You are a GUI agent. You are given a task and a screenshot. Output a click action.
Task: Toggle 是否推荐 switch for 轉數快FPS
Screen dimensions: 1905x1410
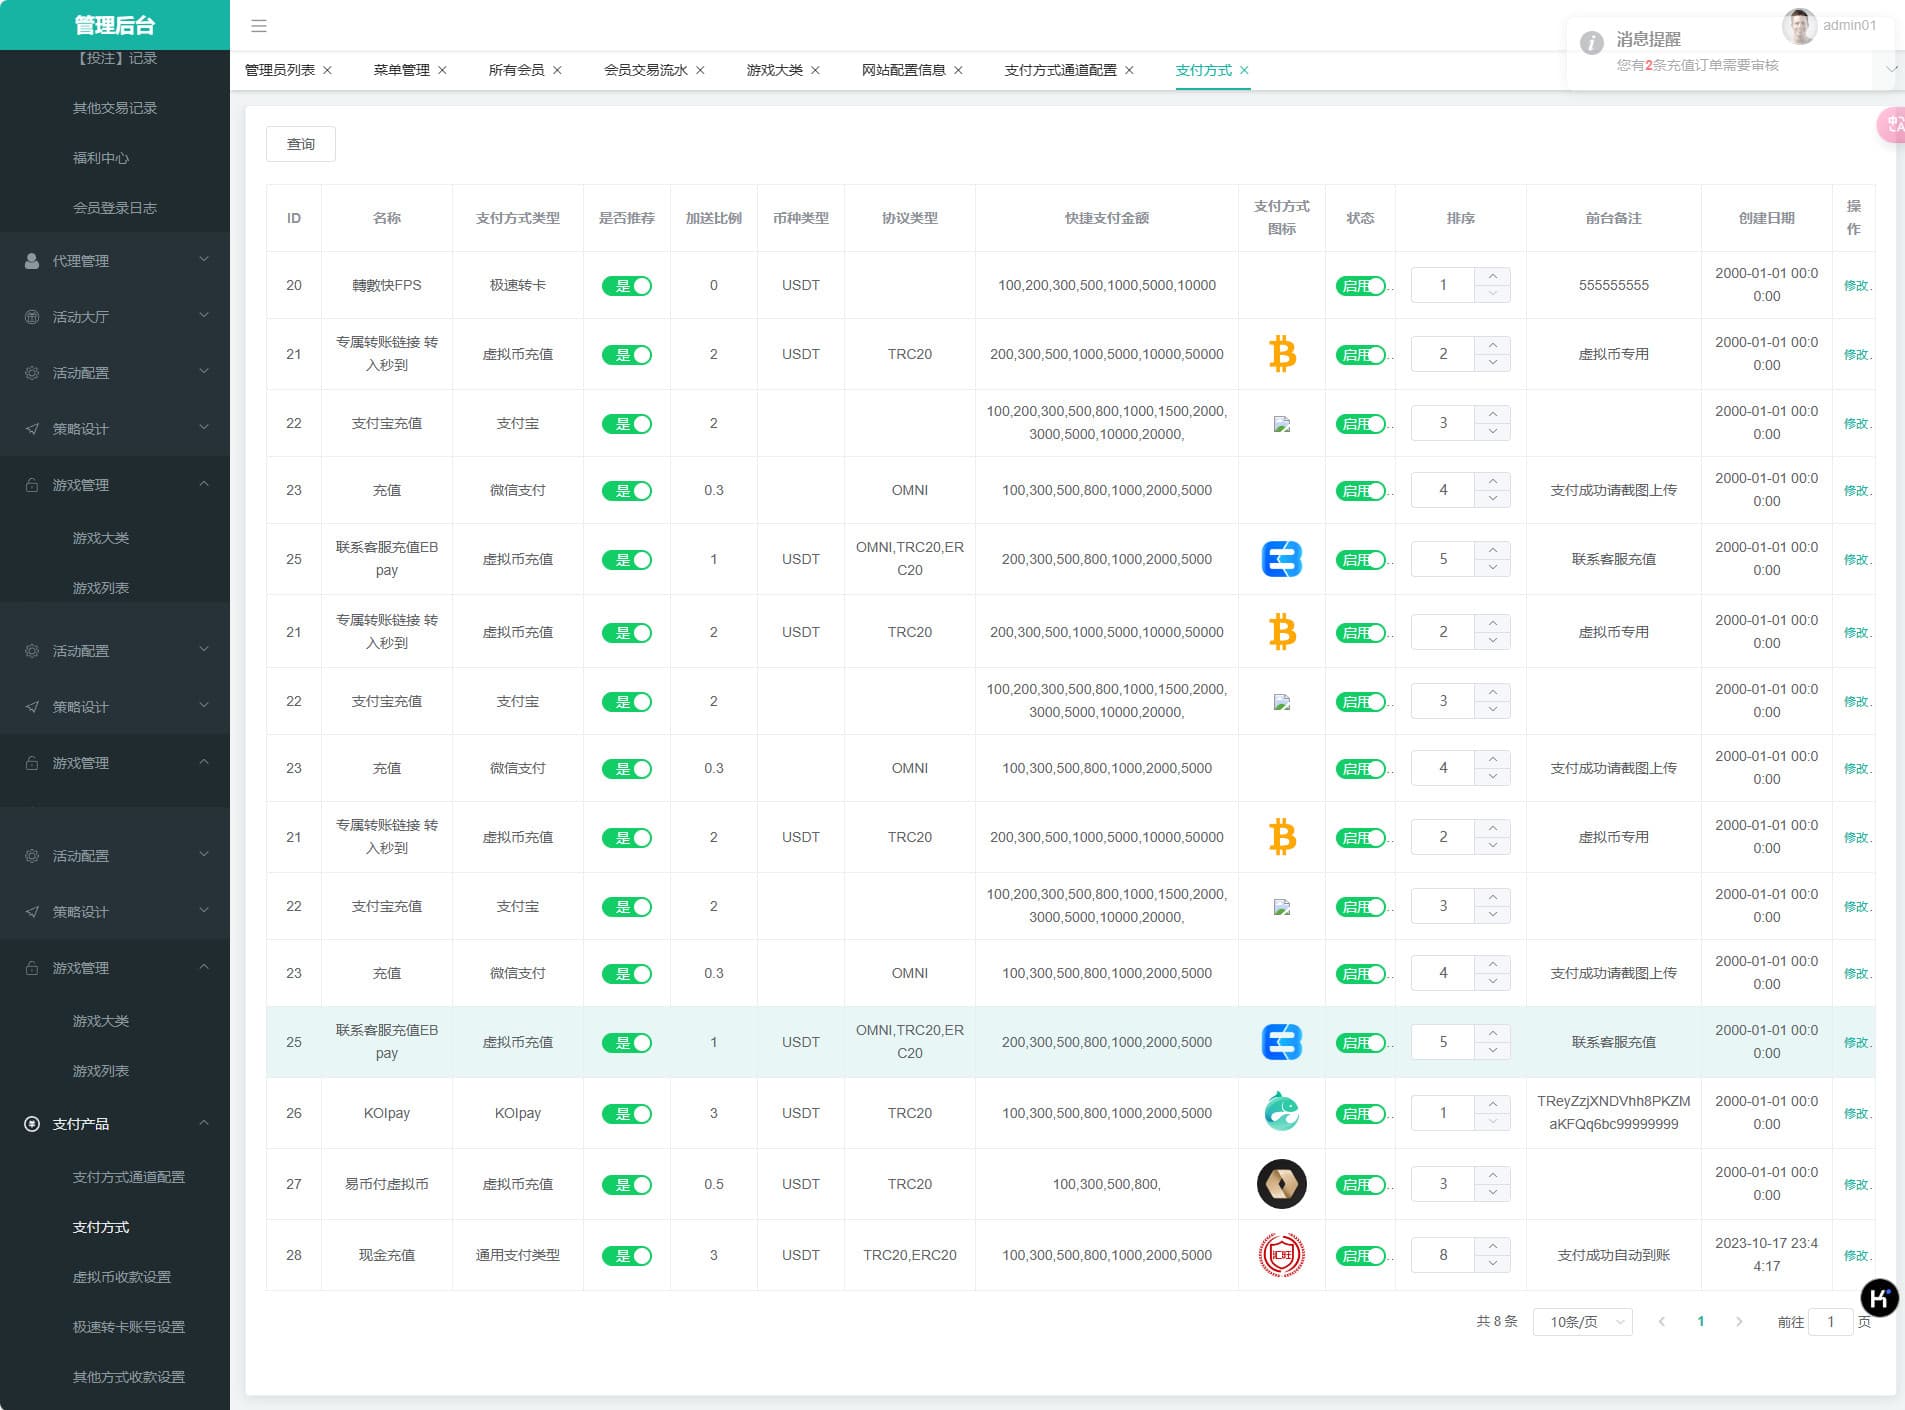click(x=626, y=286)
